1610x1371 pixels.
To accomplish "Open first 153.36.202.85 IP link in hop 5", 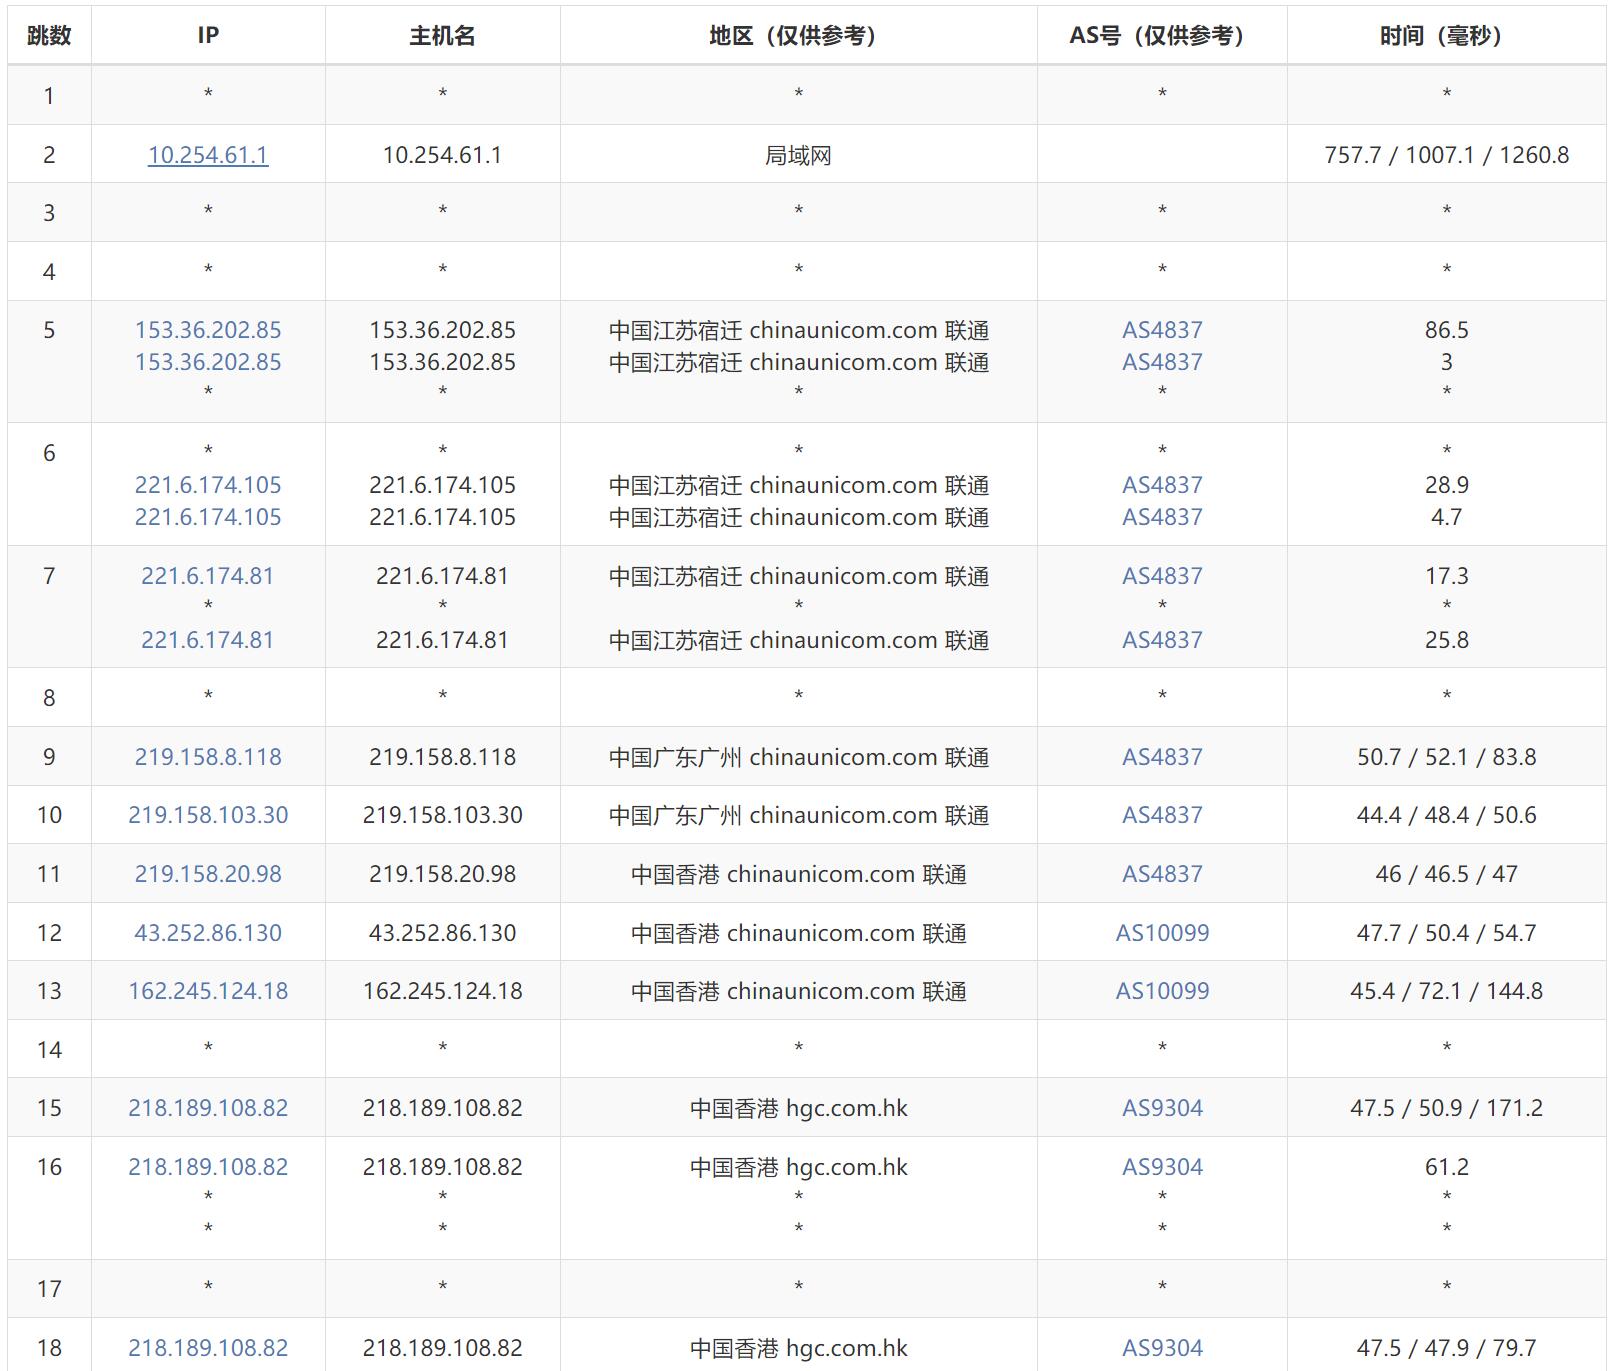I will point(208,330).
